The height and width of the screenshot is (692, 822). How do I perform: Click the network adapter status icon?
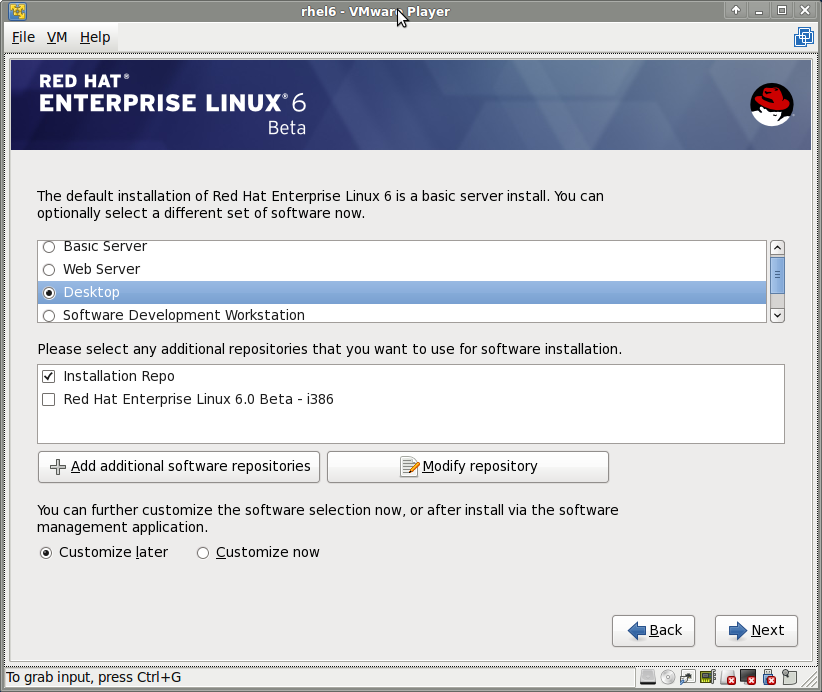coord(687,677)
